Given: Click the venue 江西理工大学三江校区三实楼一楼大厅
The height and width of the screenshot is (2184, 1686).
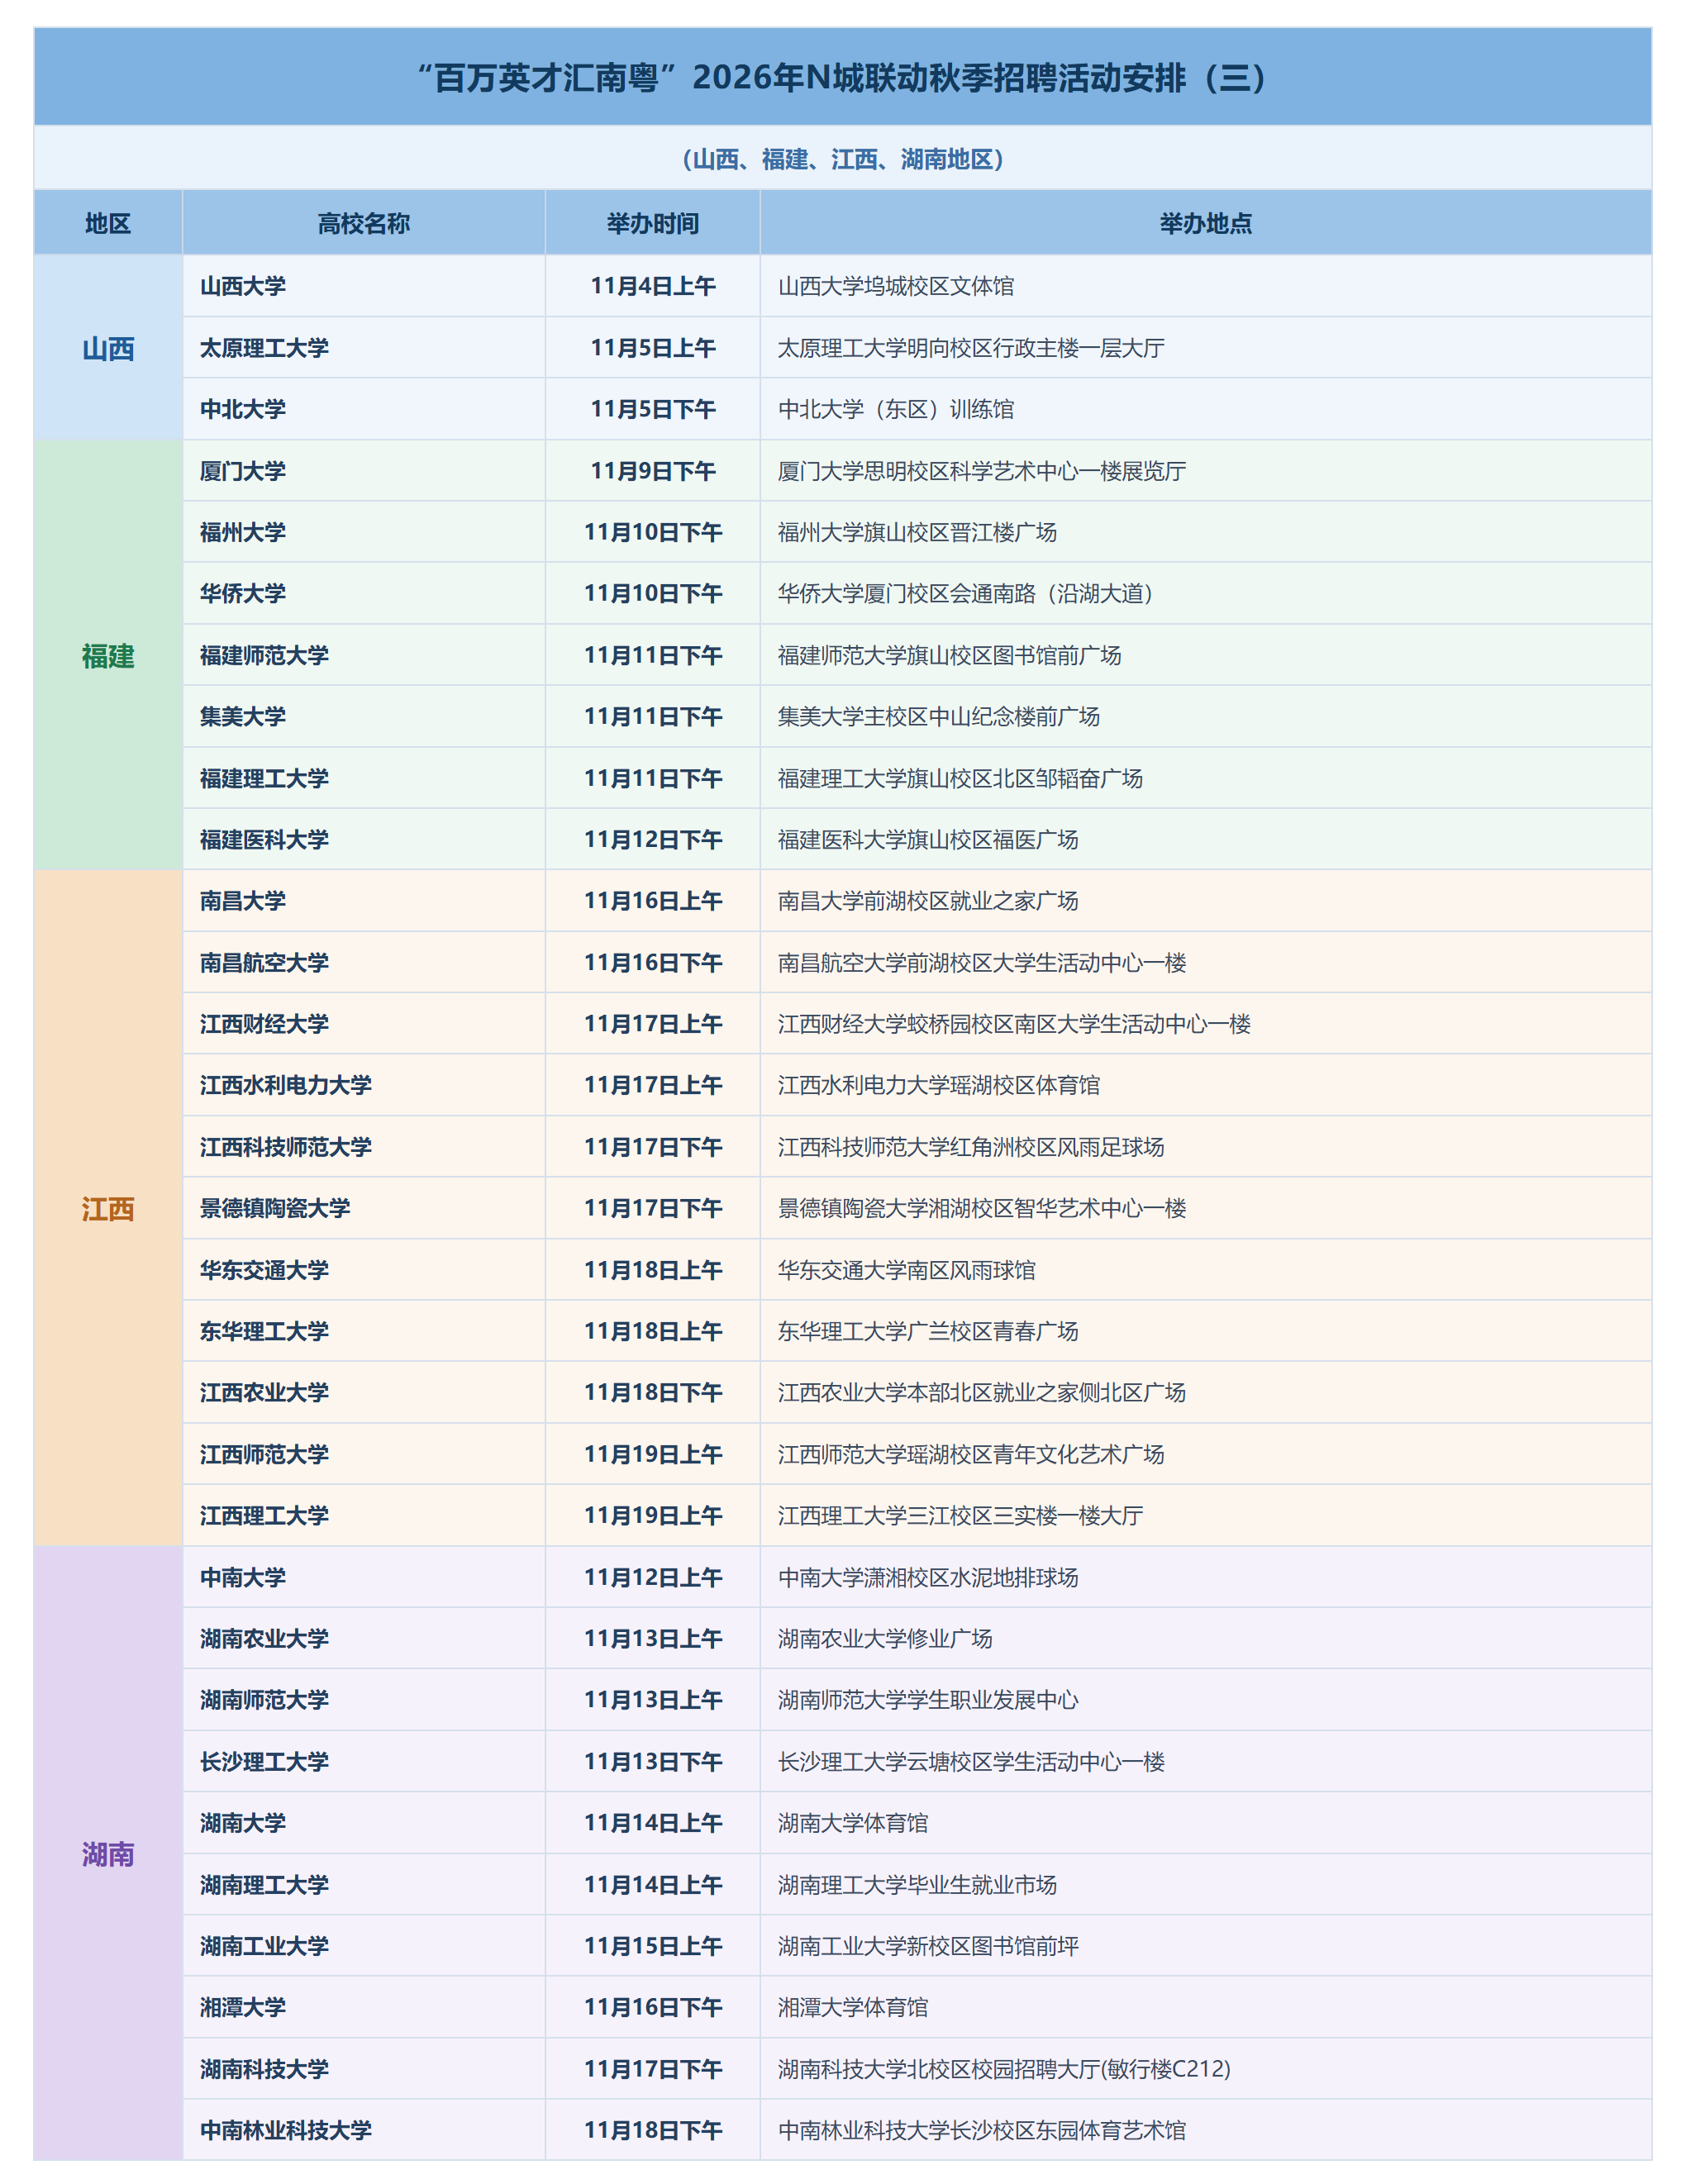Looking at the screenshot, I should pos(960,1515).
